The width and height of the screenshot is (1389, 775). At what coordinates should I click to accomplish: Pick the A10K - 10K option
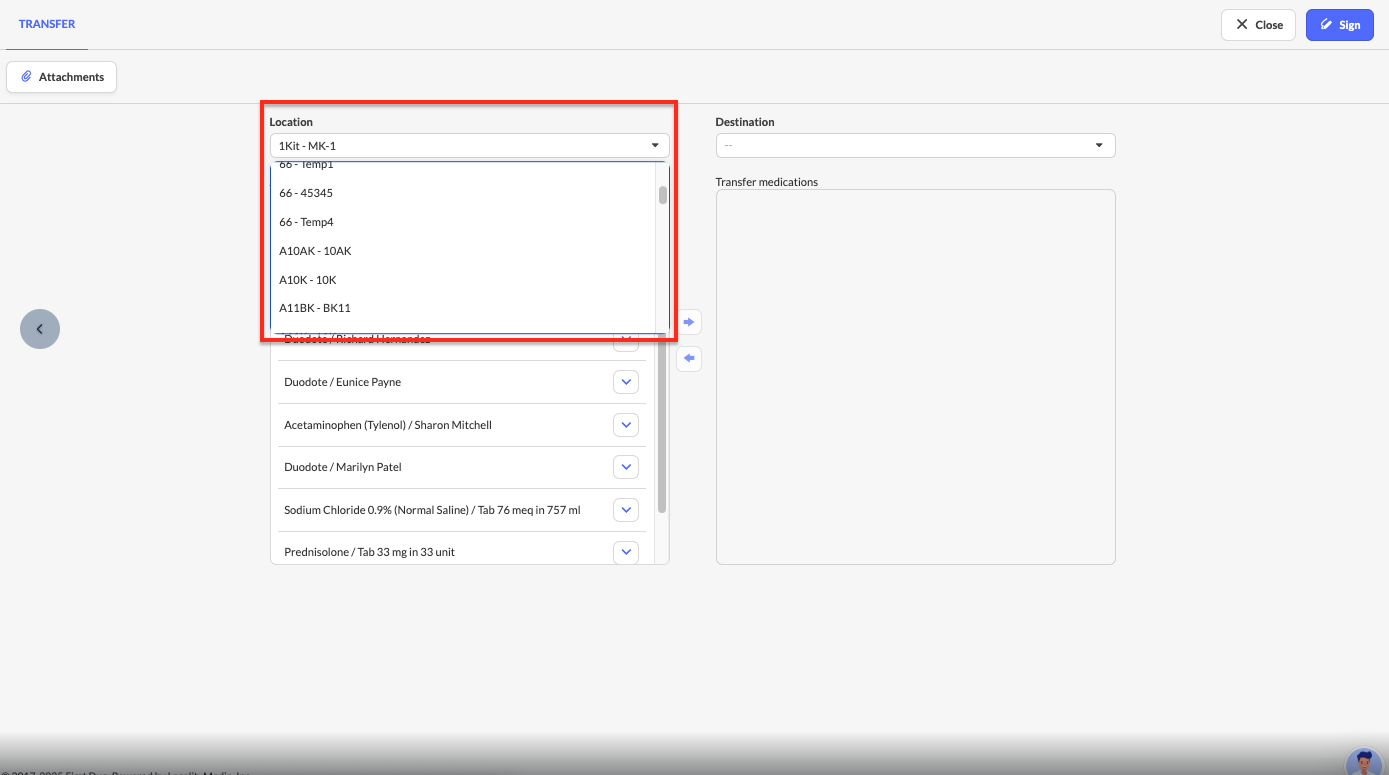coord(308,280)
